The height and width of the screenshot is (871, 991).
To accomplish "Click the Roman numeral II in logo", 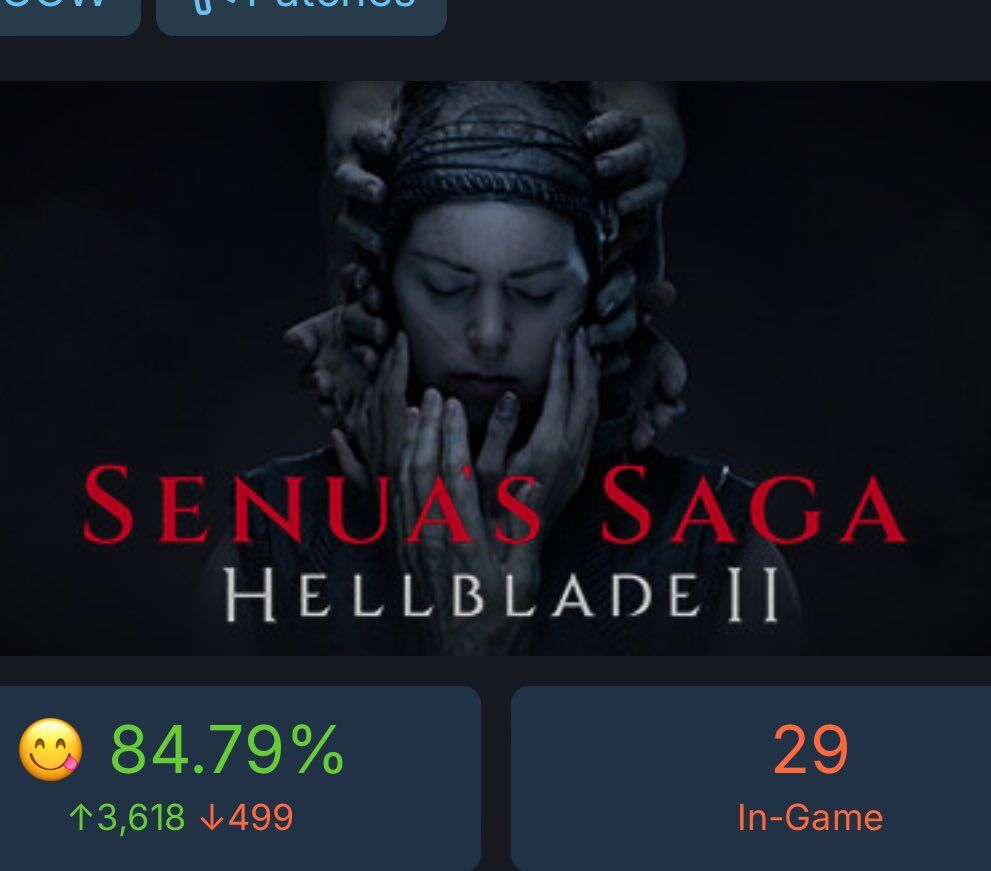I will pos(751,594).
